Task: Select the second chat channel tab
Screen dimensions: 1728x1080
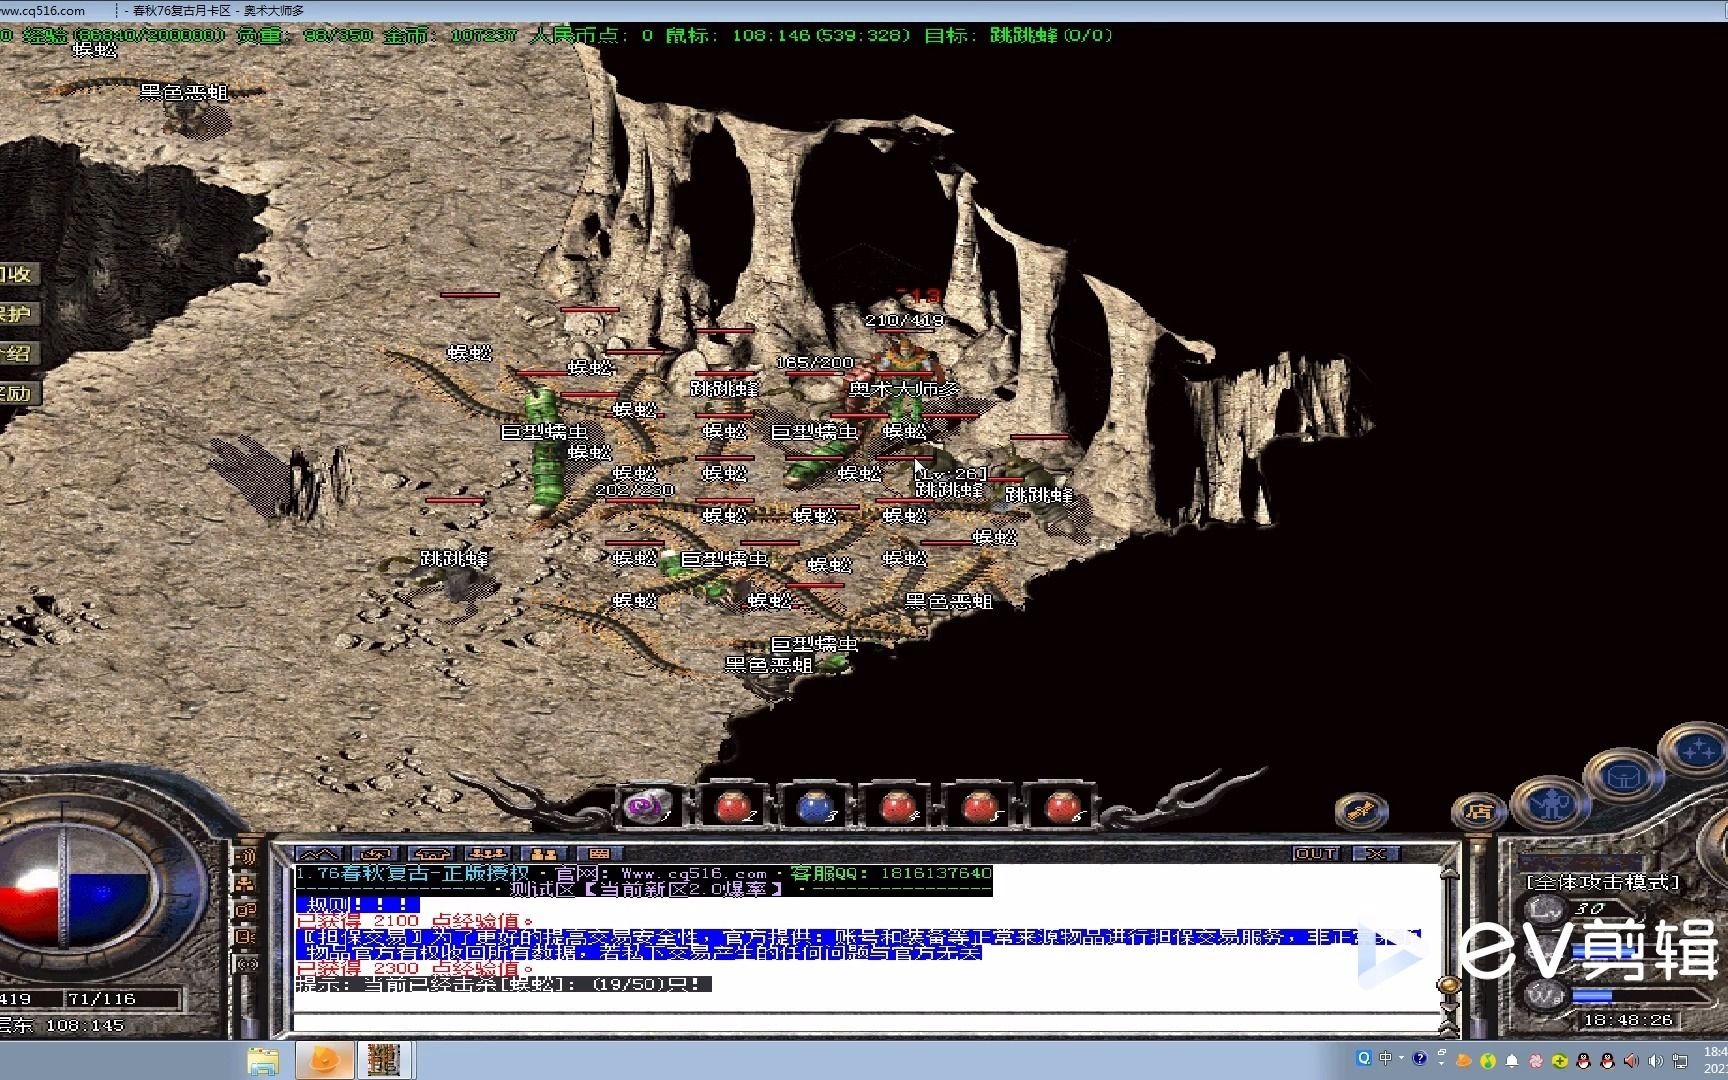Action: (x=375, y=854)
